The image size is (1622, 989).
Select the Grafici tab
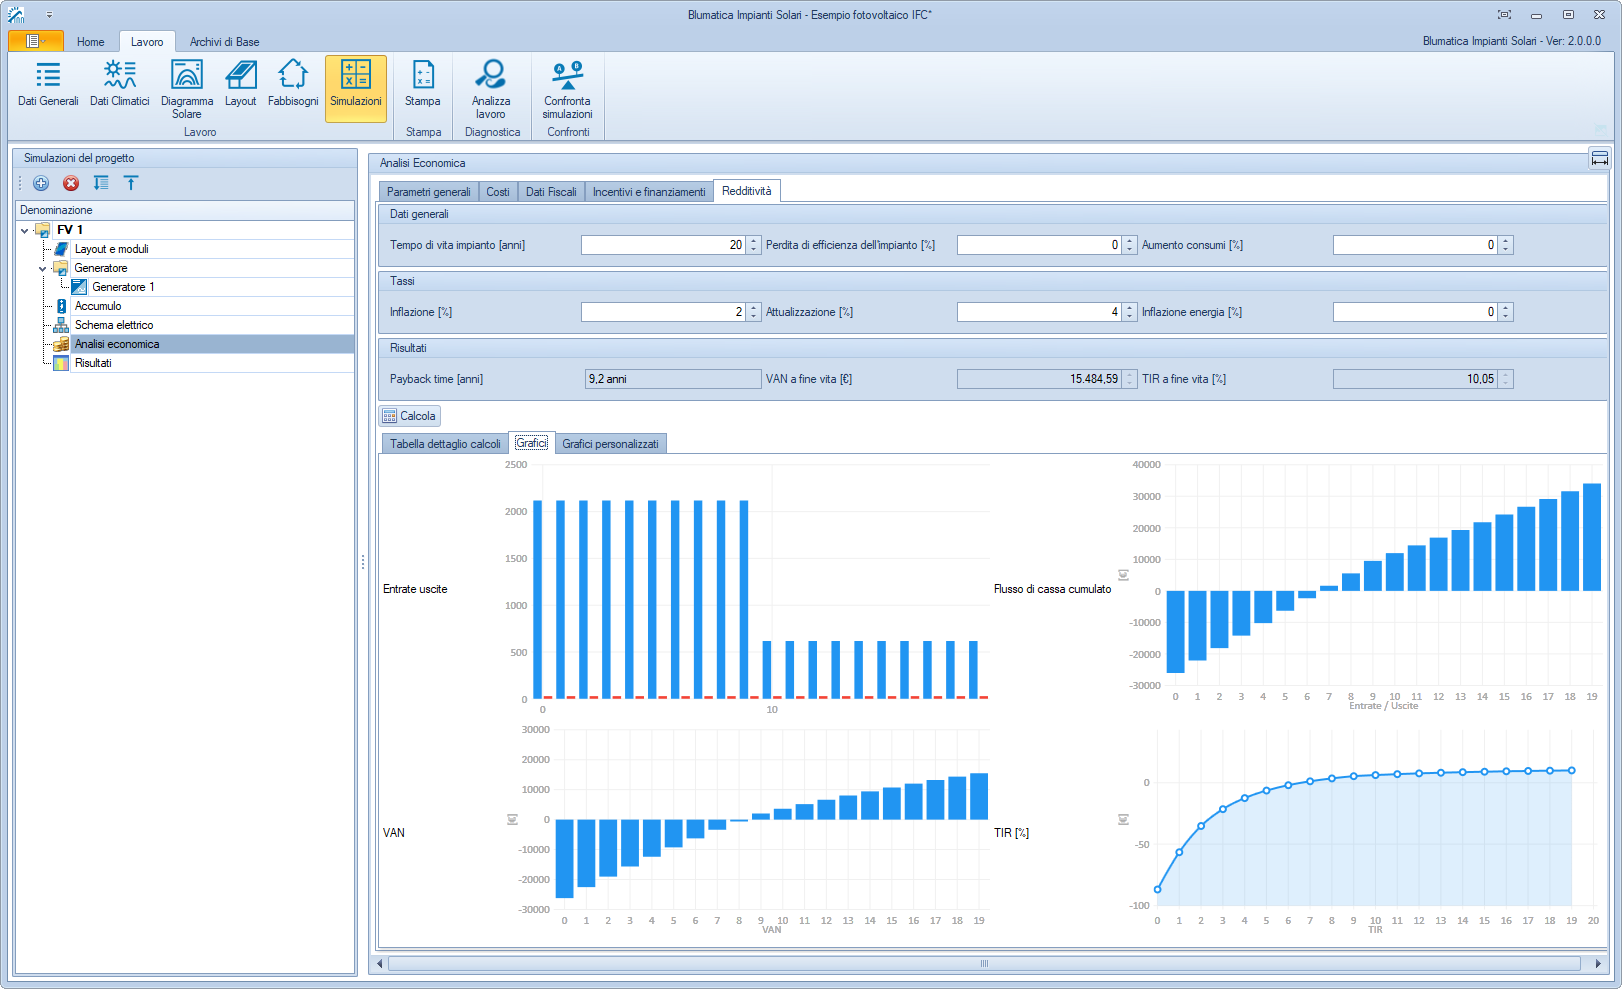[x=532, y=443]
